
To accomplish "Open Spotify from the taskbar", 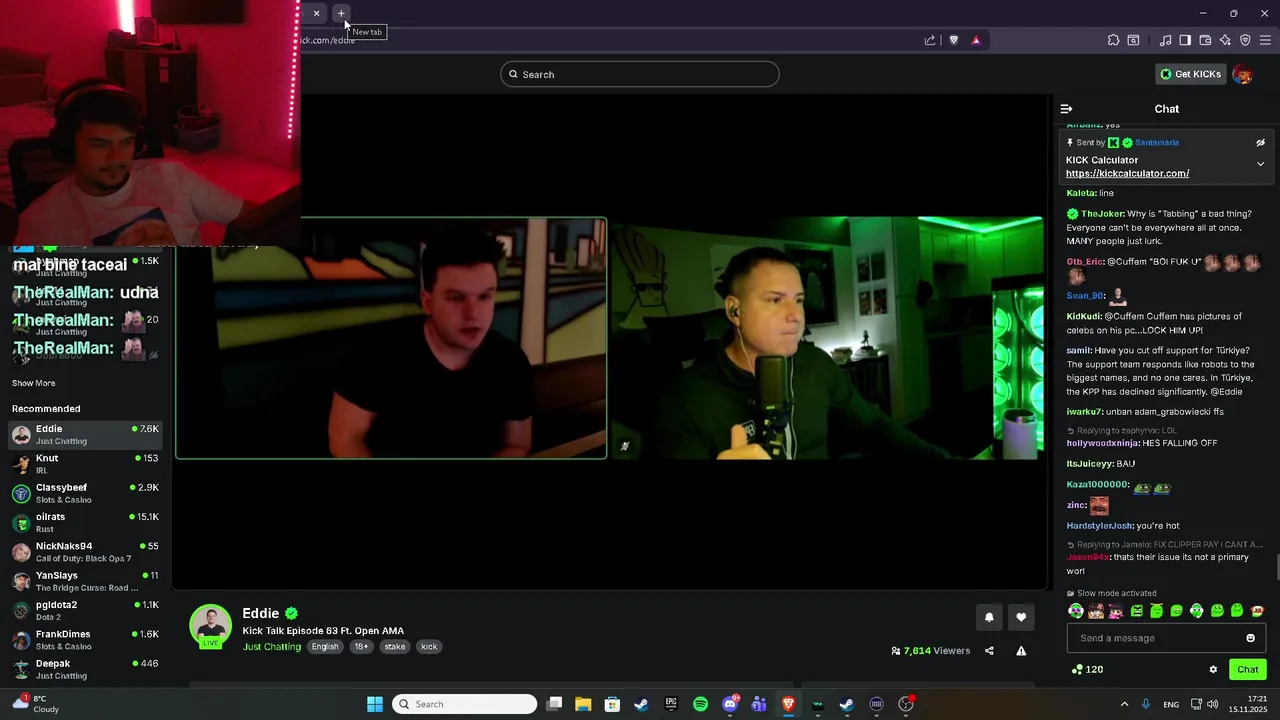I will [700, 704].
